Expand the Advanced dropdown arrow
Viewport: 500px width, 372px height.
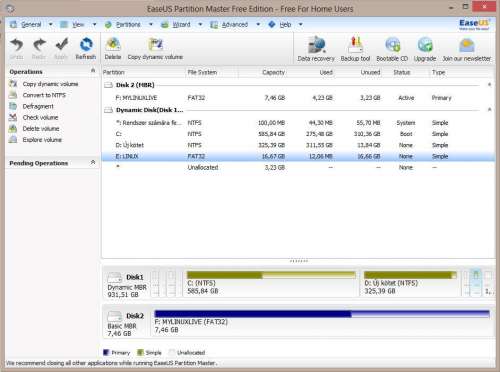coord(258,24)
